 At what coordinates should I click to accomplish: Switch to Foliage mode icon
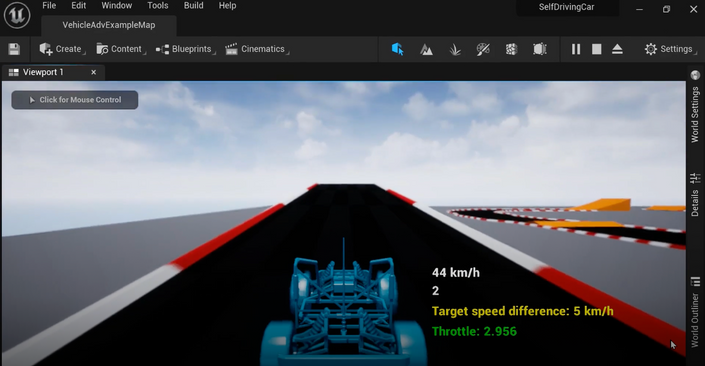455,49
